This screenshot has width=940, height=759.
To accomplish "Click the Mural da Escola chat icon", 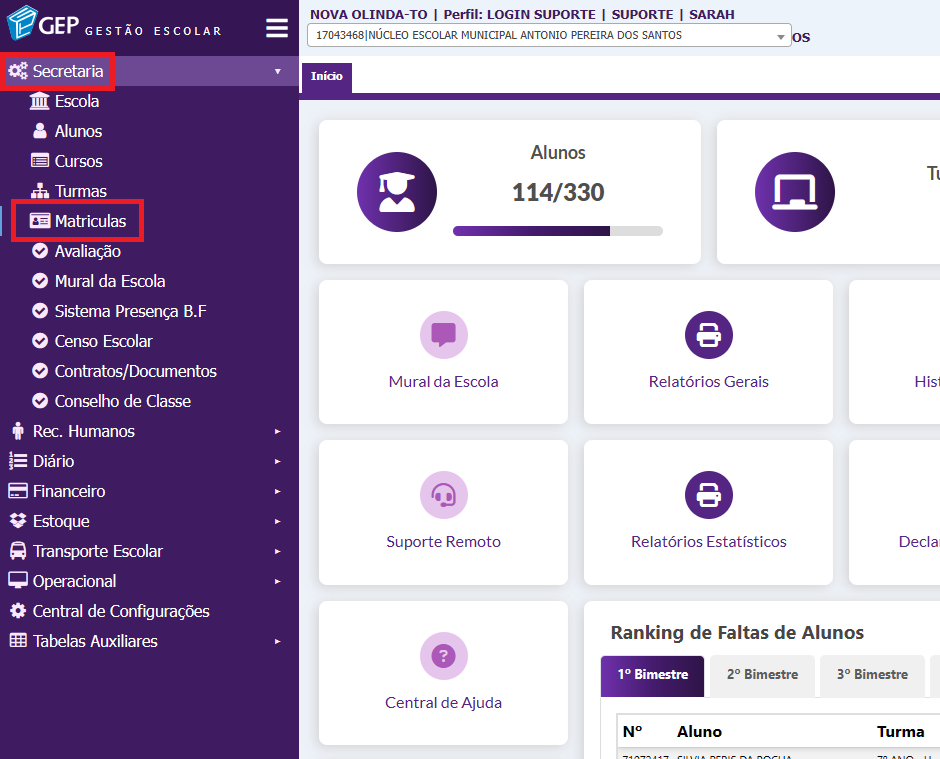I will tap(443, 334).
